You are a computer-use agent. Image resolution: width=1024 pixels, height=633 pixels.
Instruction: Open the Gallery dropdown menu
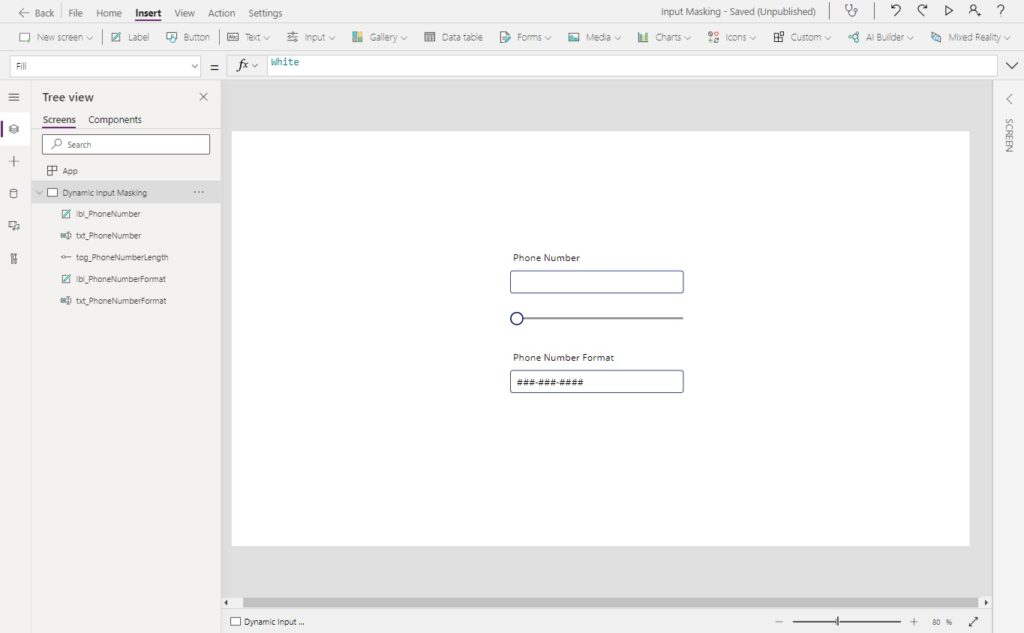tap(379, 37)
